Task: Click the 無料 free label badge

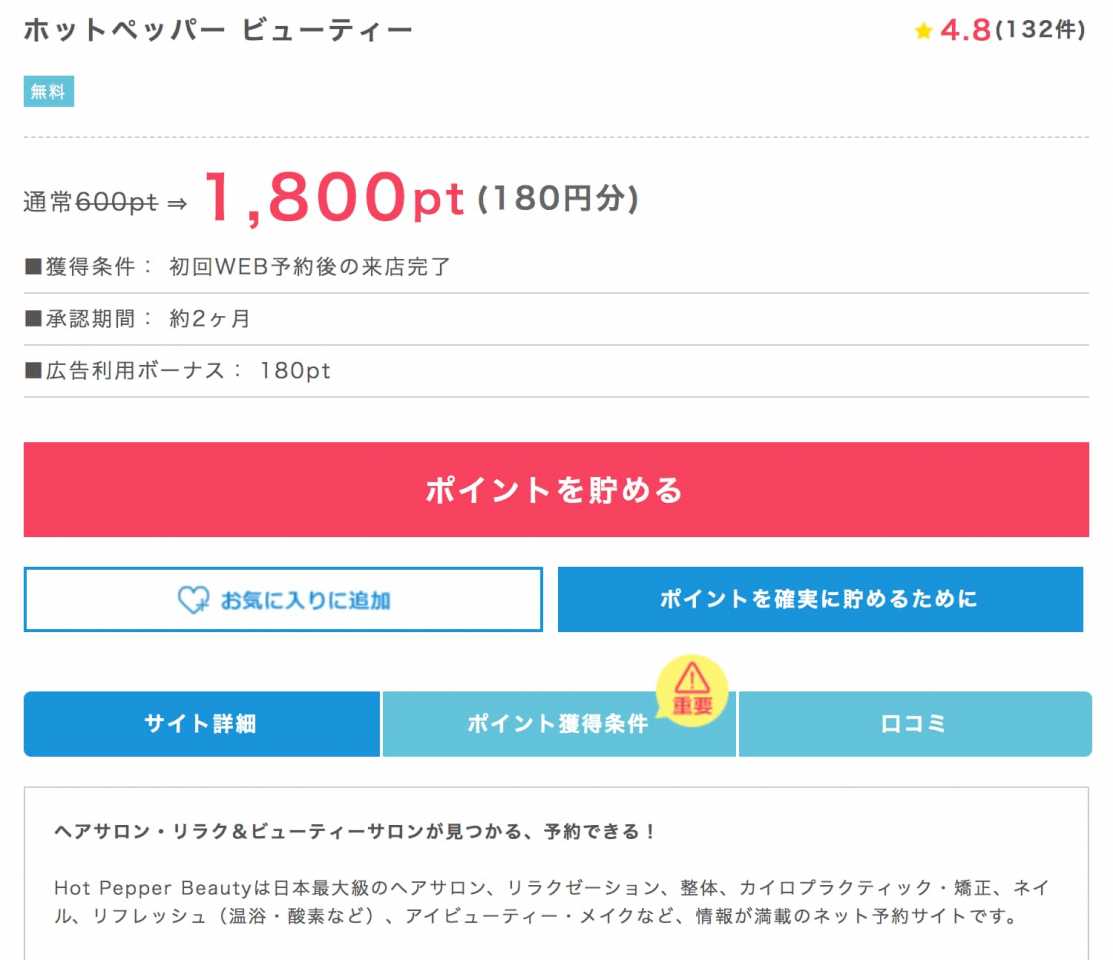Action: click(49, 92)
